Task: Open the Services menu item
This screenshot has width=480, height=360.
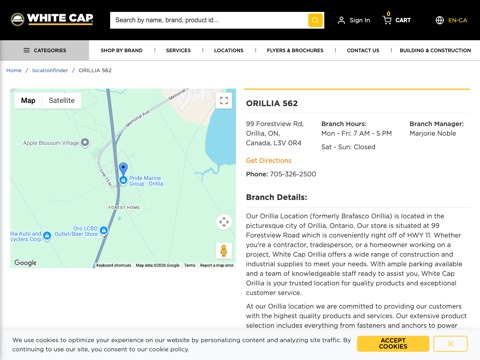Action: coord(178,50)
